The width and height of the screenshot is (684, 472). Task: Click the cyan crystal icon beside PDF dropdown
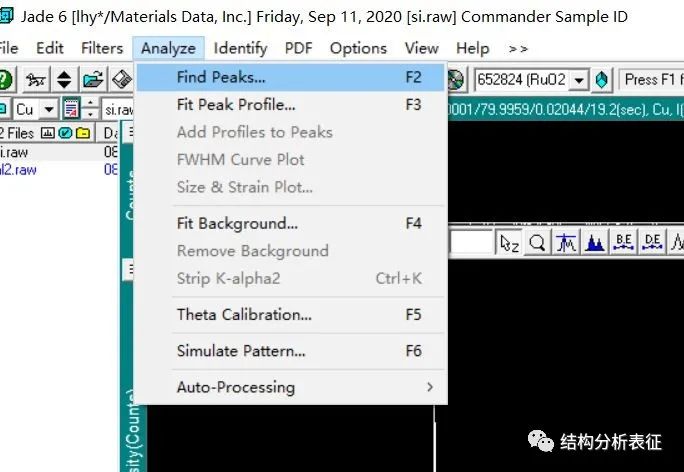(x=602, y=80)
